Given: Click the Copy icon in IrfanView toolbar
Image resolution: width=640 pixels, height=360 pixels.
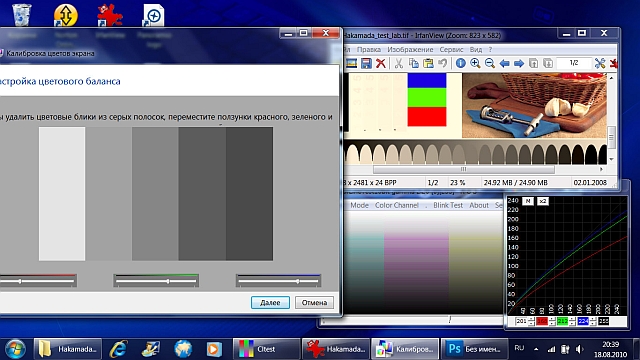Looking at the screenshot, I should (413, 63).
